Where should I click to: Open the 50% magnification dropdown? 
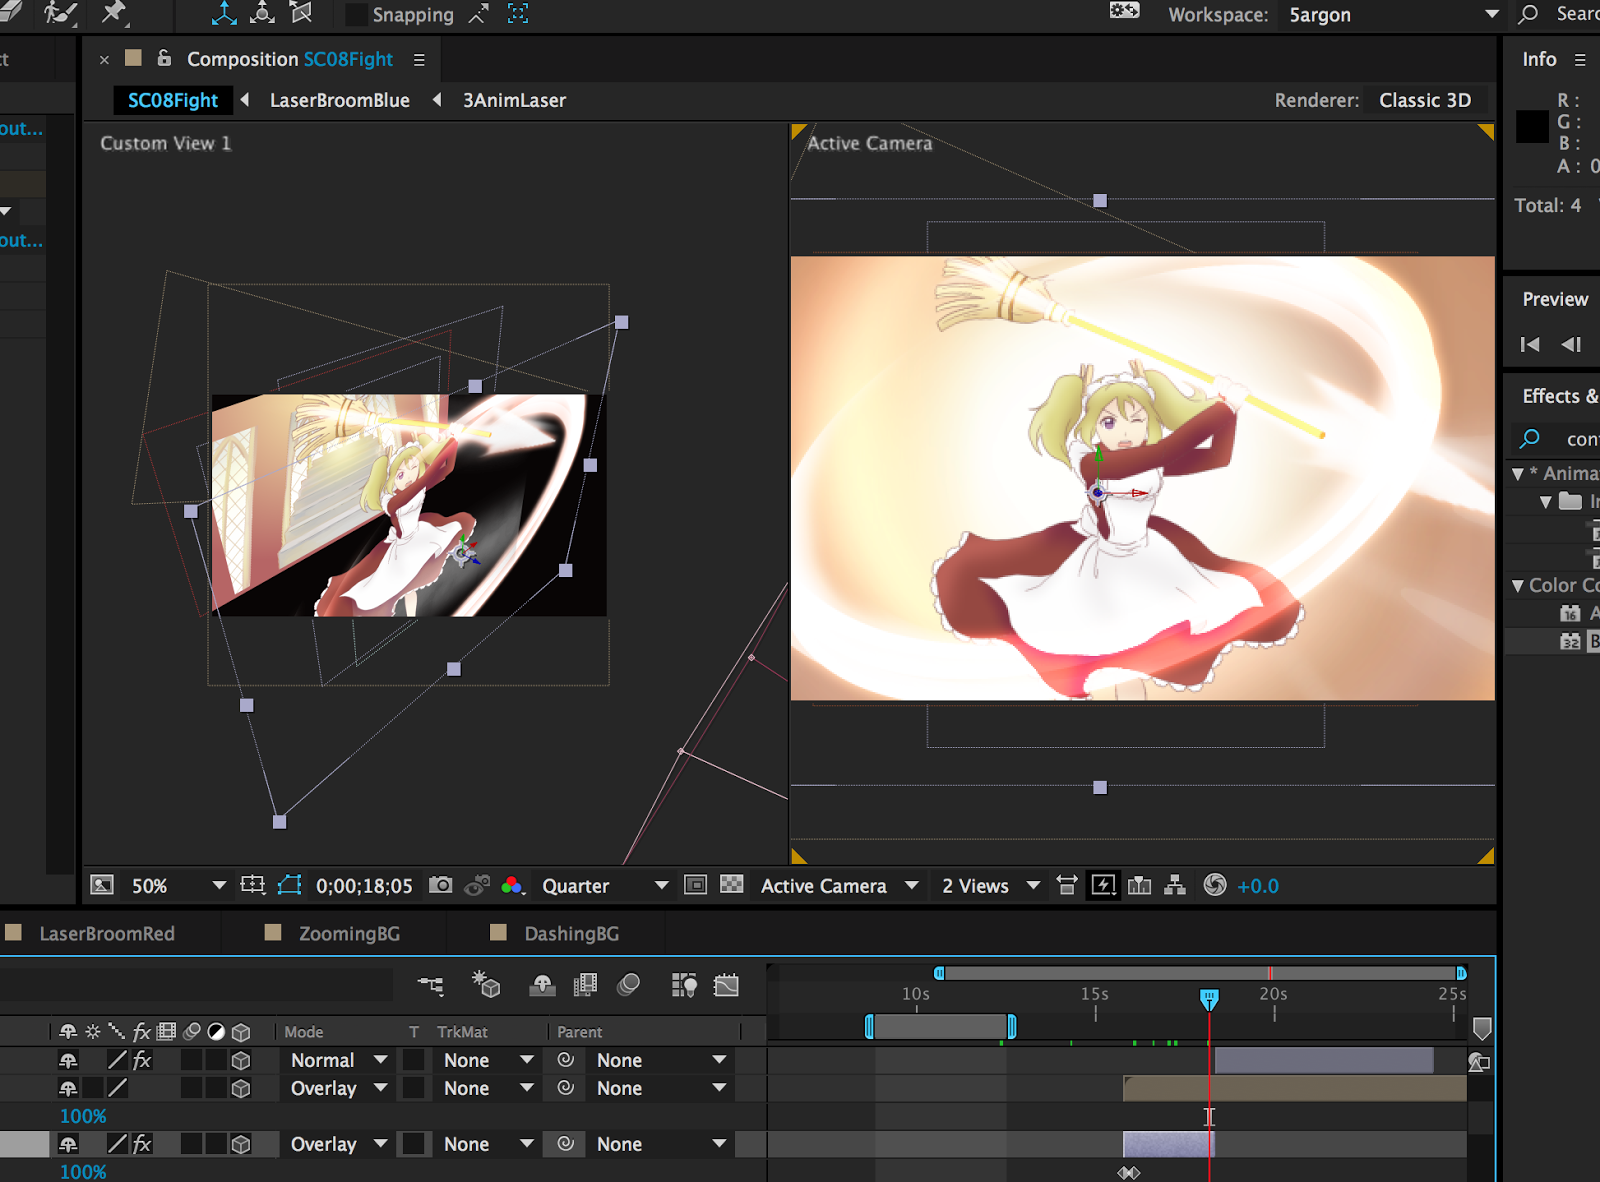(178, 886)
